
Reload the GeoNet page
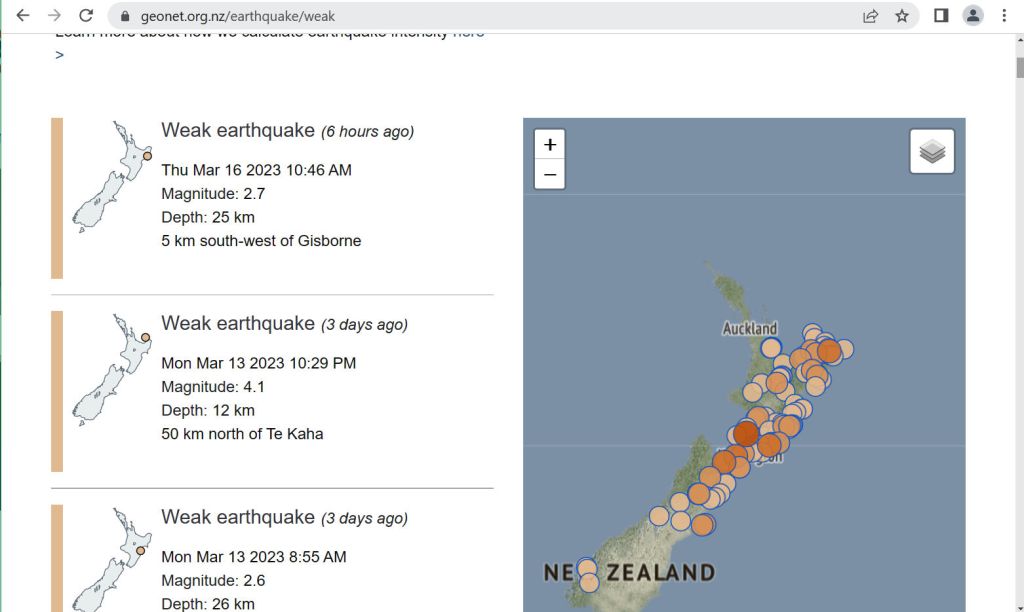pyautogui.click(x=86, y=16)
